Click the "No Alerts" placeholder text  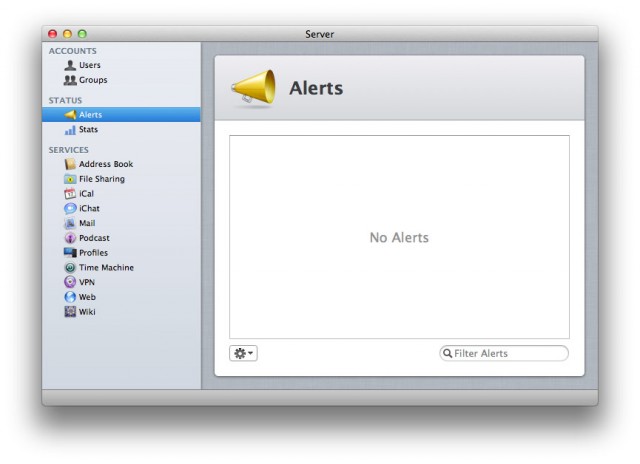click(399, 238)
